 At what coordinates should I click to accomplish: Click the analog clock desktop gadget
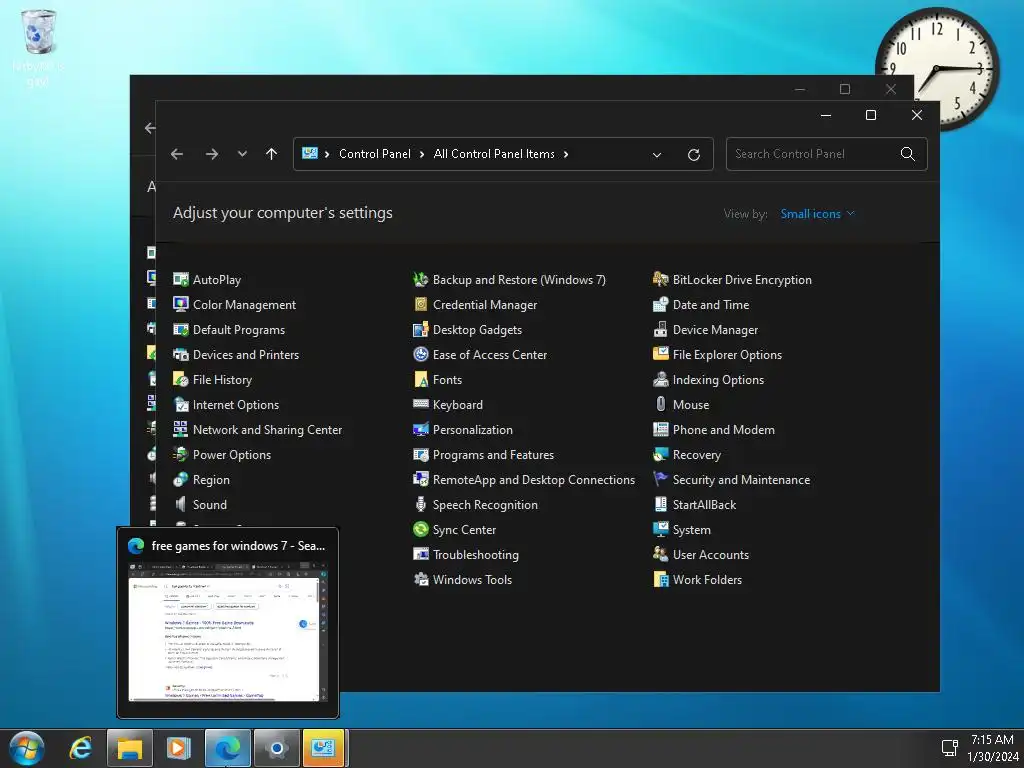(937, 69)
